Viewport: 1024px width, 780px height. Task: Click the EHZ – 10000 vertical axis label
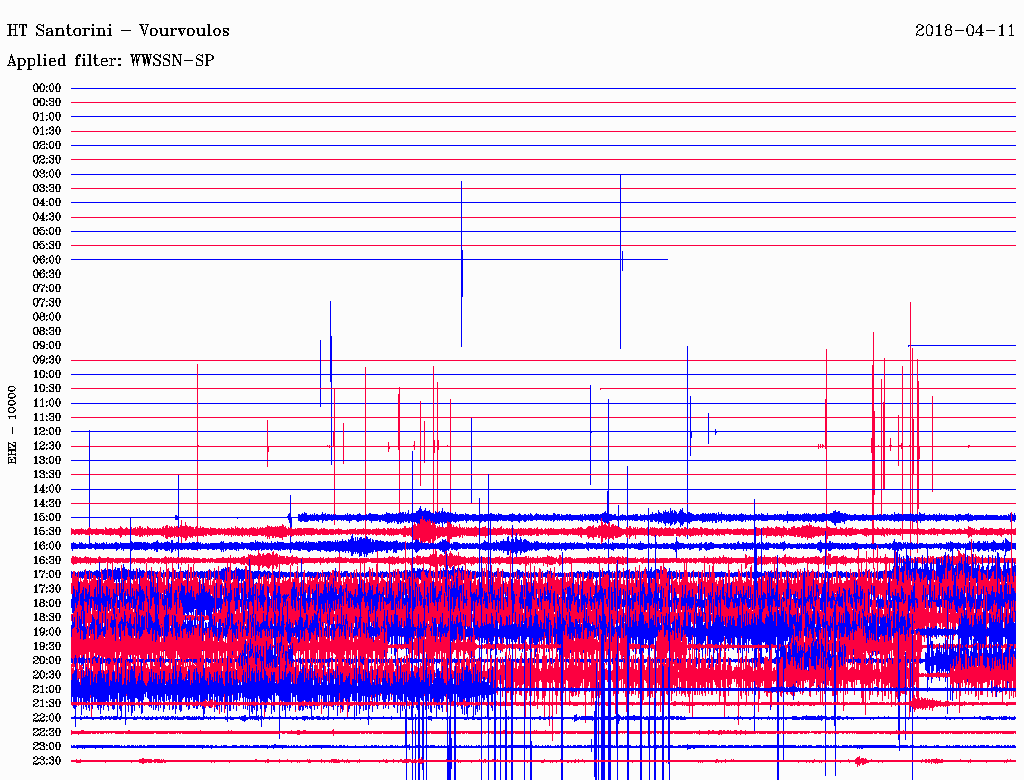coord(13,423)
